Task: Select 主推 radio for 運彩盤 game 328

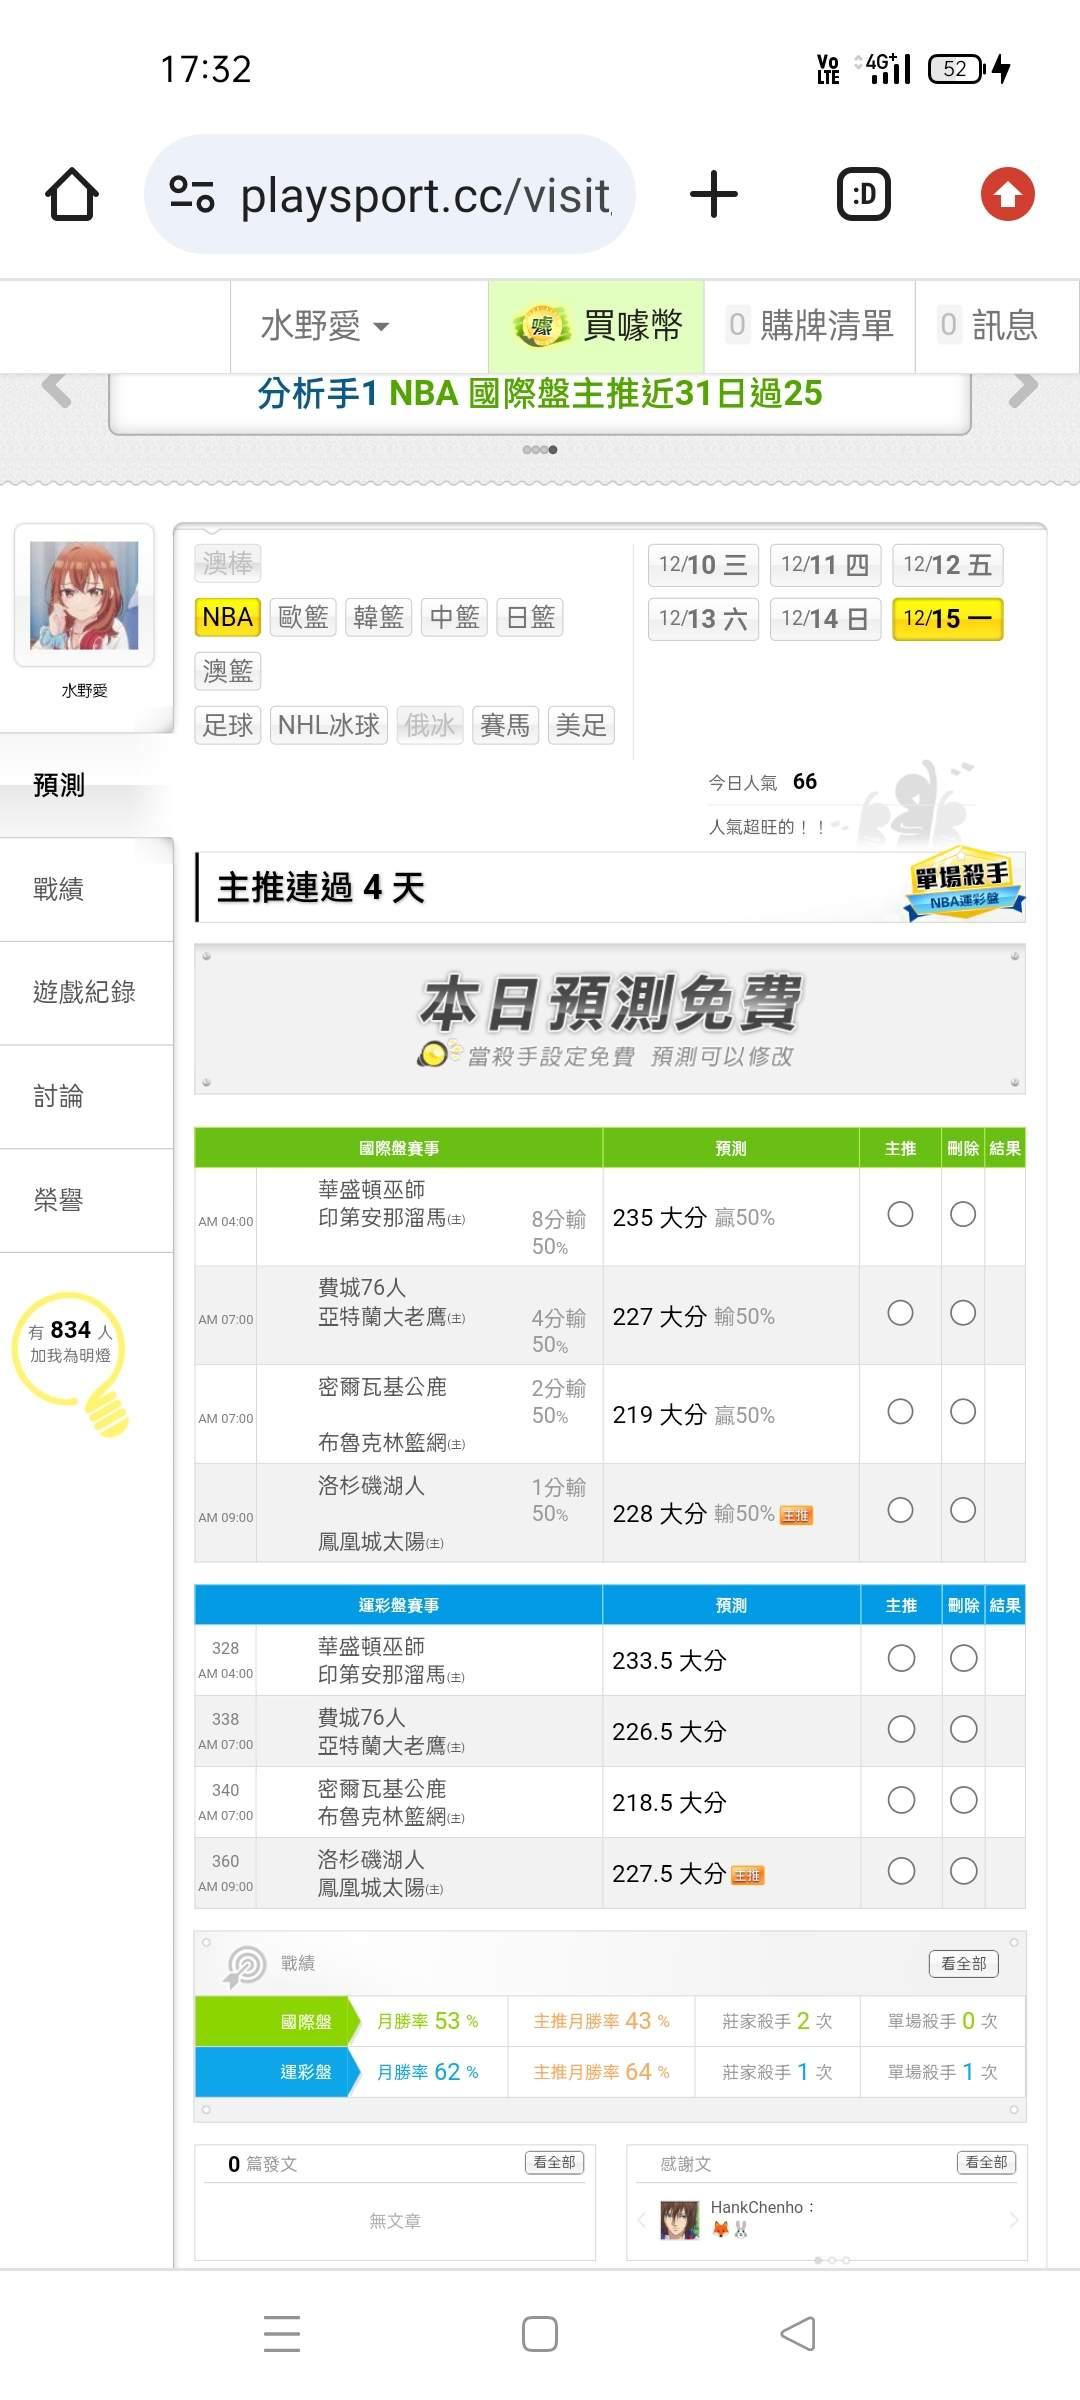Action: [901, 1658]
